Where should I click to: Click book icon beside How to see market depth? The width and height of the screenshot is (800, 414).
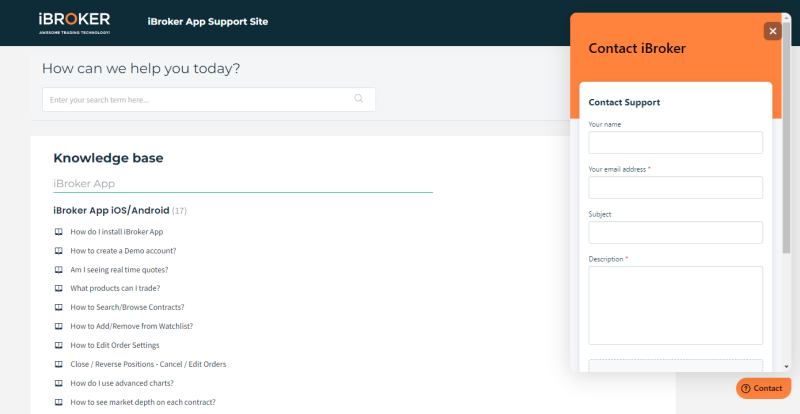click(x=59, y=402)
